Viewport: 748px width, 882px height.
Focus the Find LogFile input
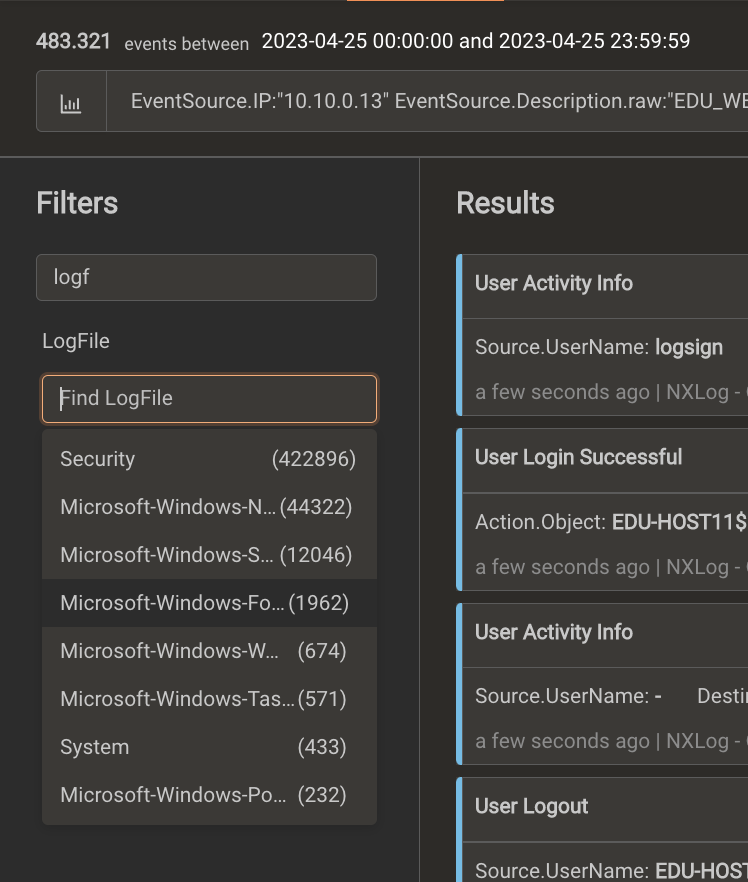point(209,398)
